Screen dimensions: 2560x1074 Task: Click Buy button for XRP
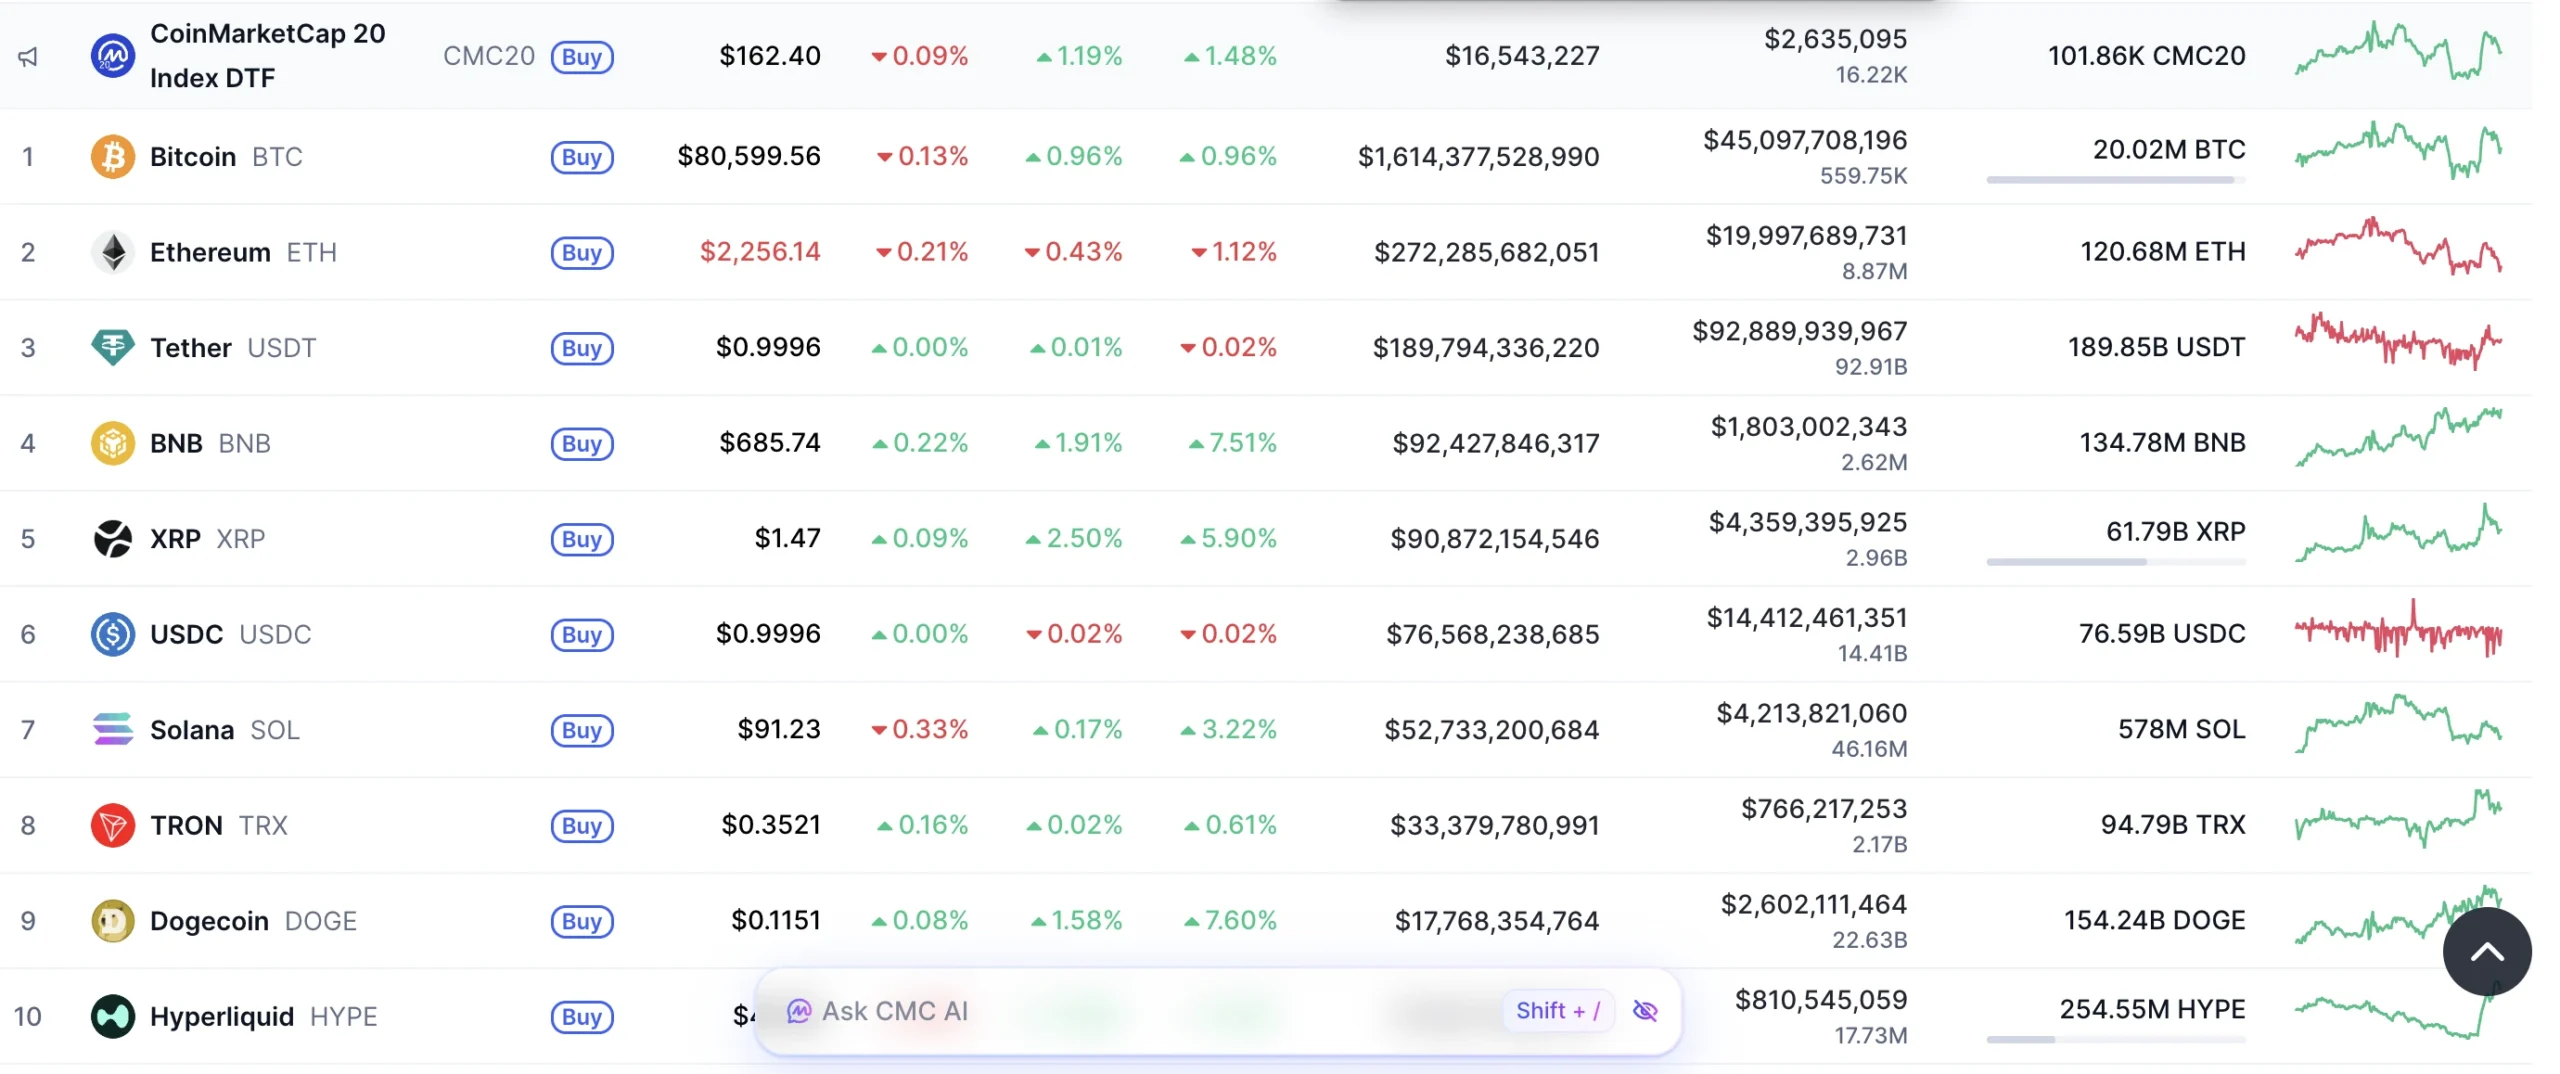click(582, 539)
